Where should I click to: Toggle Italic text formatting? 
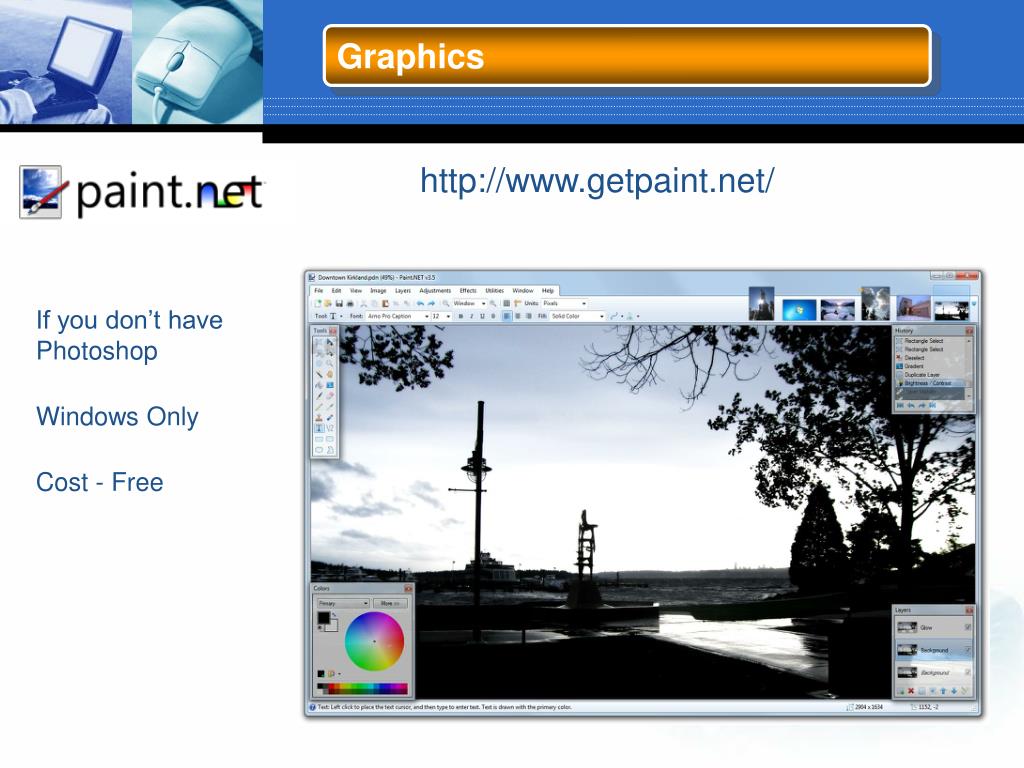(472, 316)
